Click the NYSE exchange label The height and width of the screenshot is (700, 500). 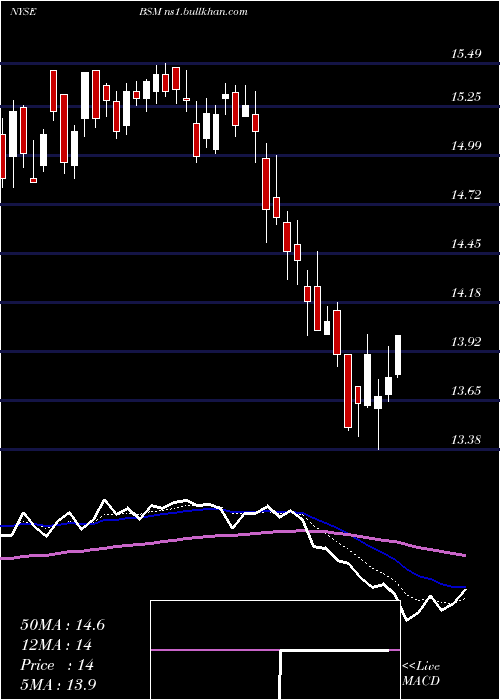click(22, 12)
